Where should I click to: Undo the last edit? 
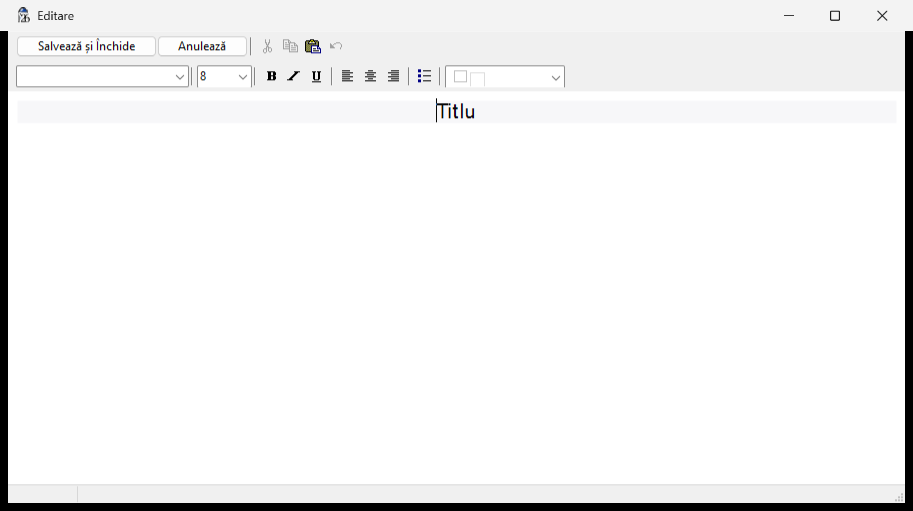(x=336, y=47)
